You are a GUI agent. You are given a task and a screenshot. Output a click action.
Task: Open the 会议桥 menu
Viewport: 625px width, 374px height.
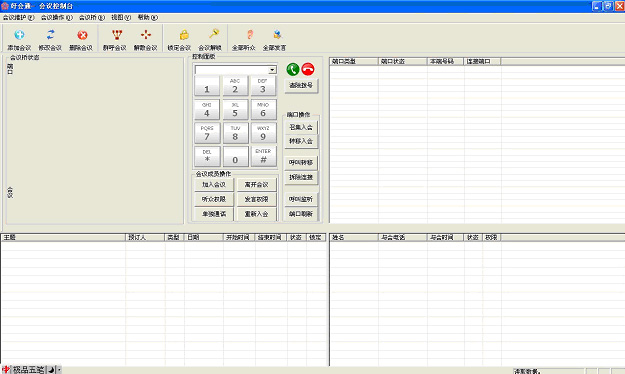pos(92,18)
